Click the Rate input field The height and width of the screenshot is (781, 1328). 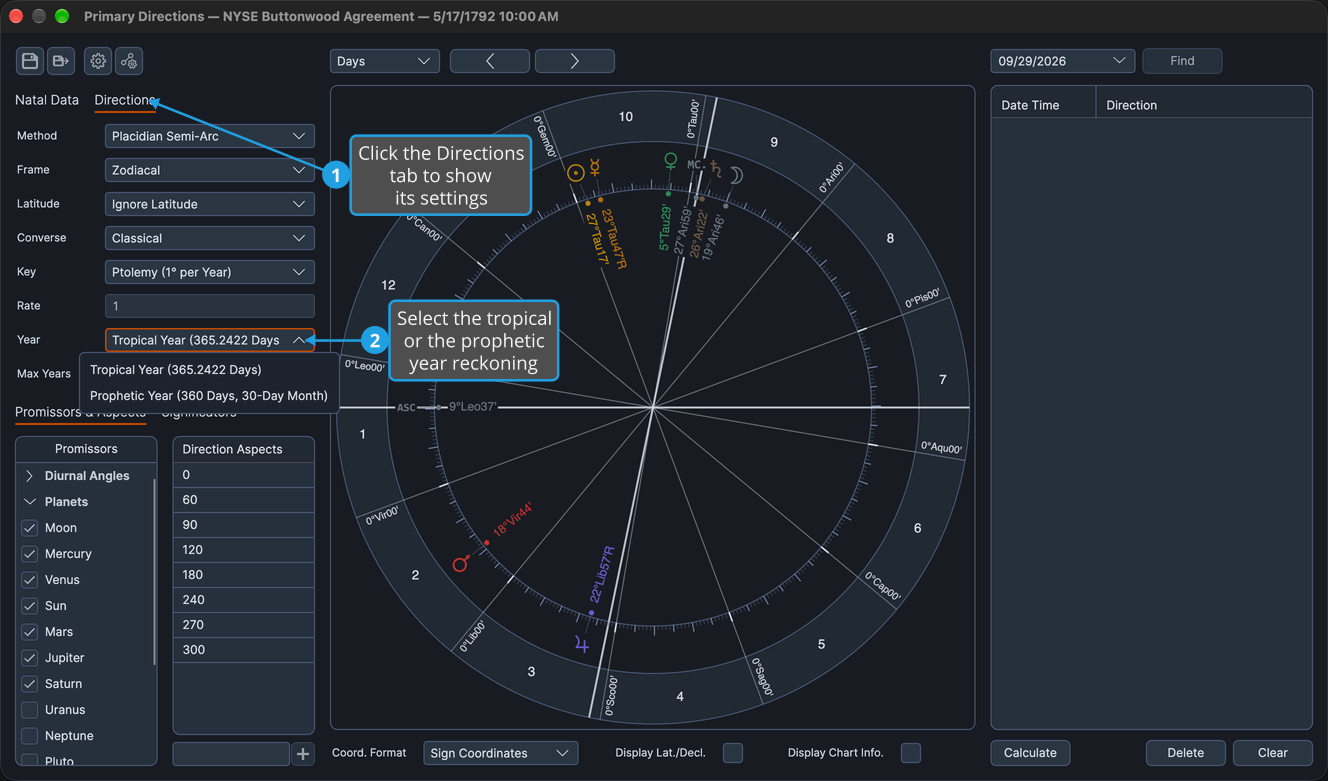(210, 306)
